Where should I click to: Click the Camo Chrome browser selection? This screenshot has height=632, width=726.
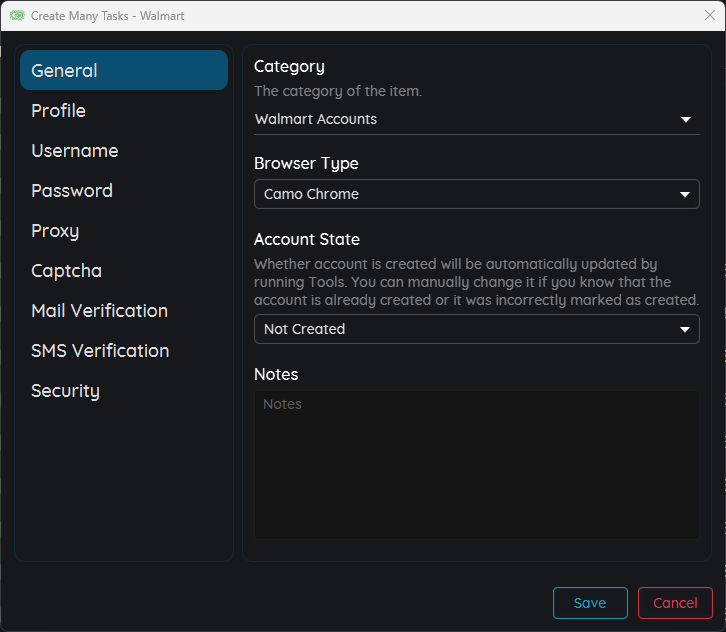click(x=460, y=194)
